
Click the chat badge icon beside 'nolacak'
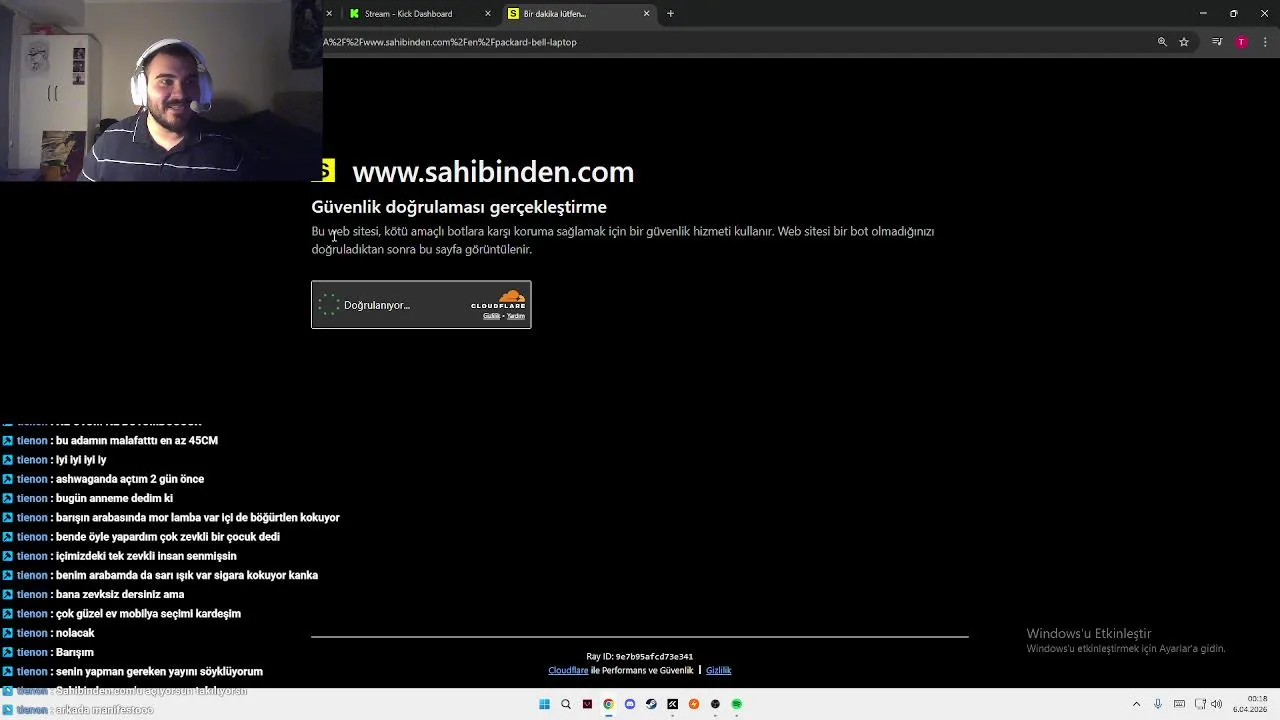point(7,633)
